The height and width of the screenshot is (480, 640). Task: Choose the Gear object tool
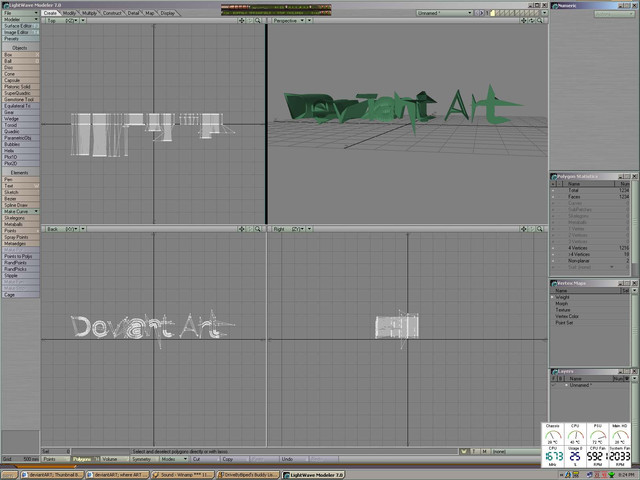click(x=20, y=112)
